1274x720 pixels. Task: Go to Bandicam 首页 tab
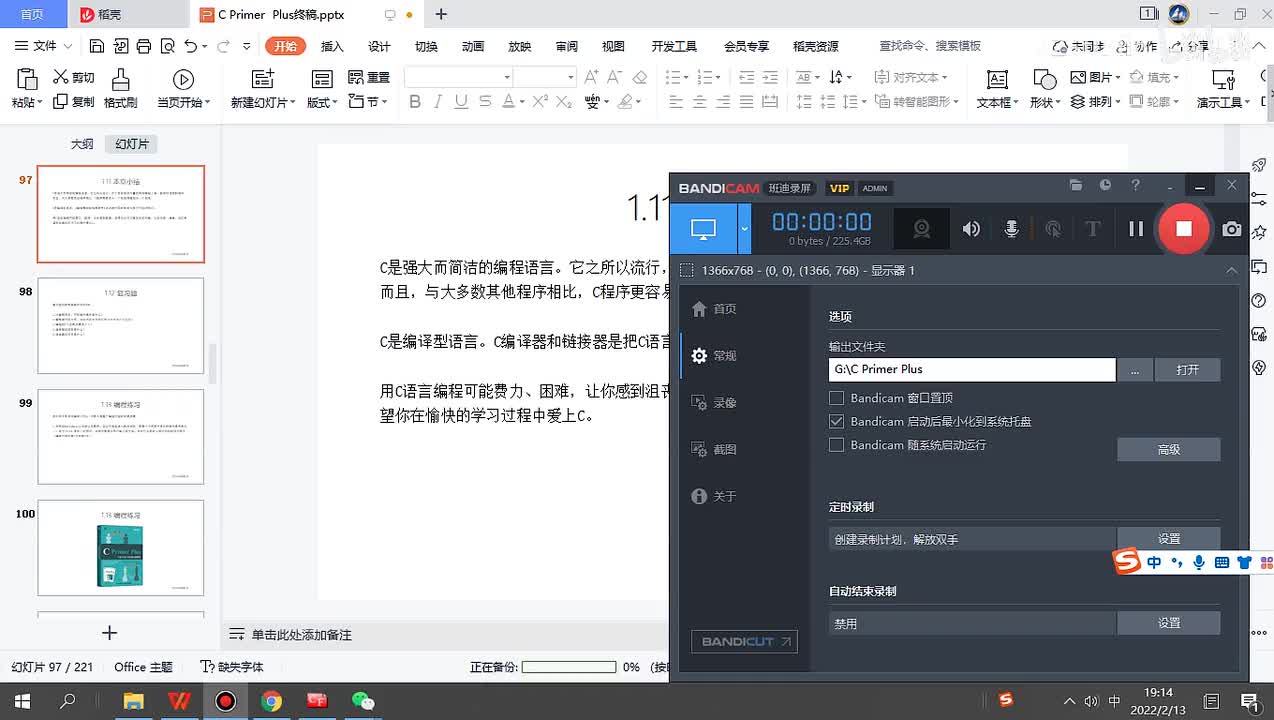(x=715, y=309)
